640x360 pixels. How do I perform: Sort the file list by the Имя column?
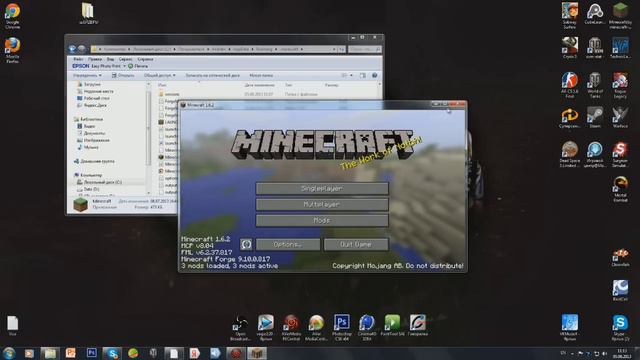(x=162, y=85)
